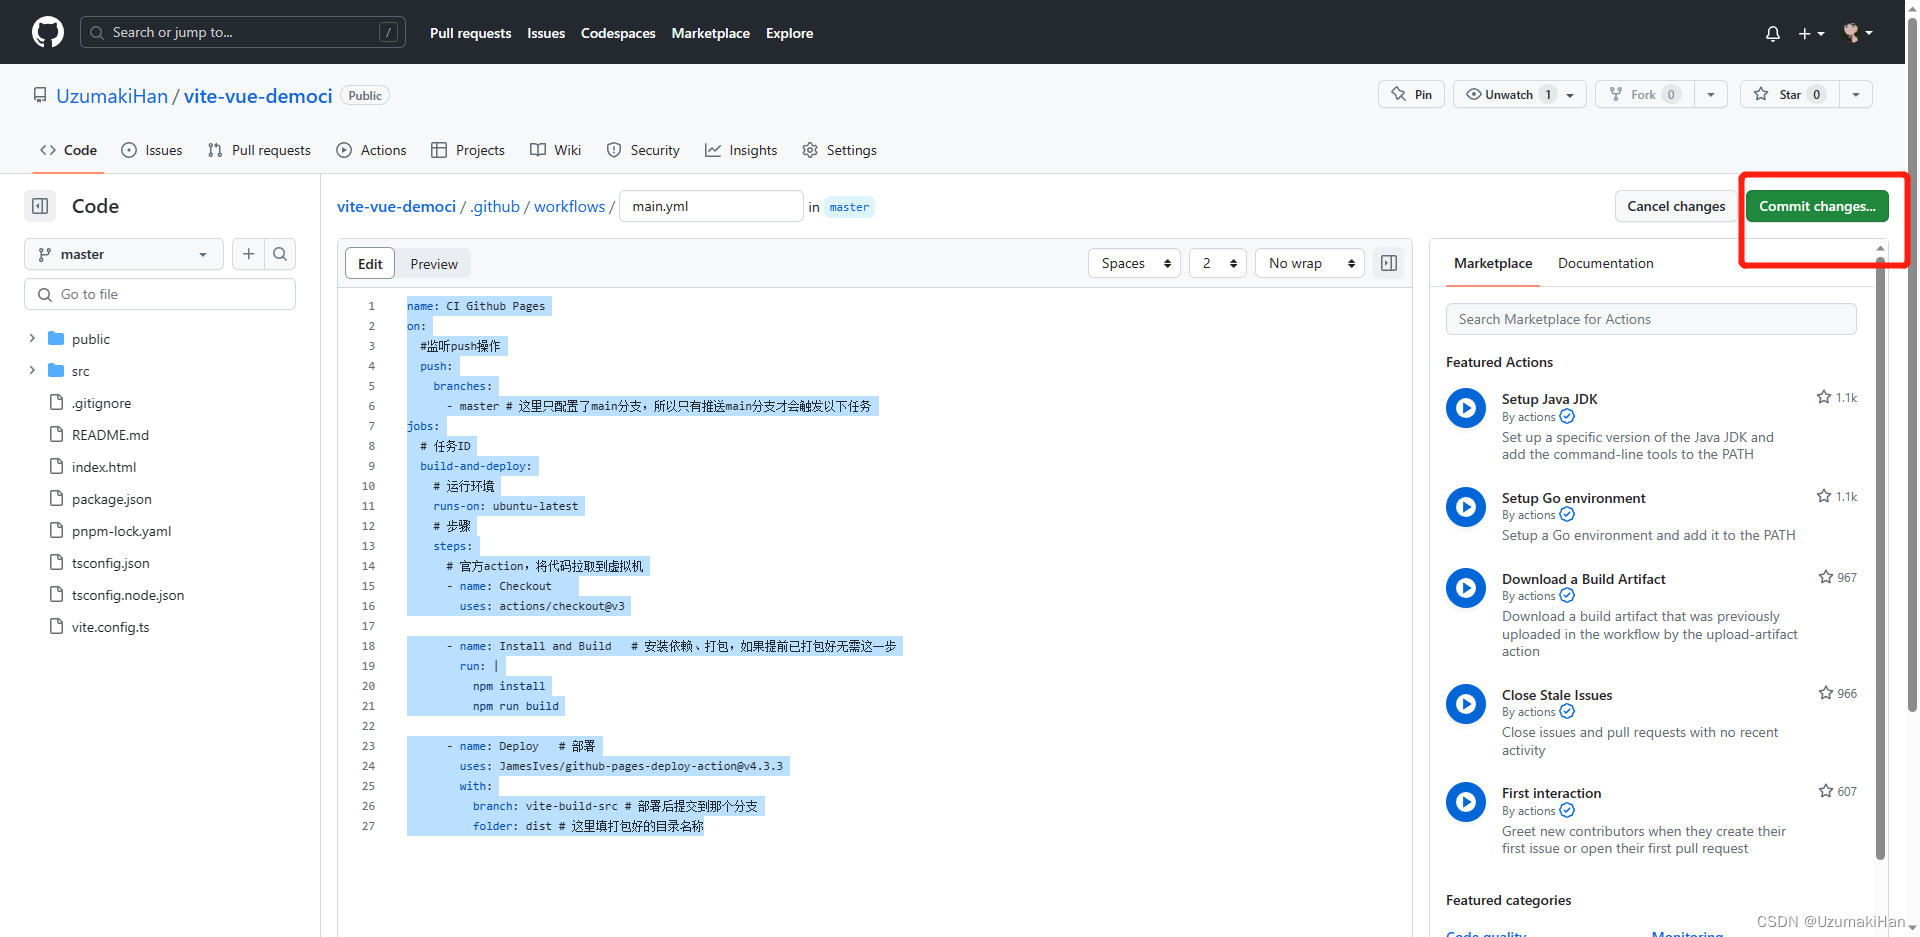Switch to the Preview tab
Viewport: 1920px width, 937px height.
[433, 263]
